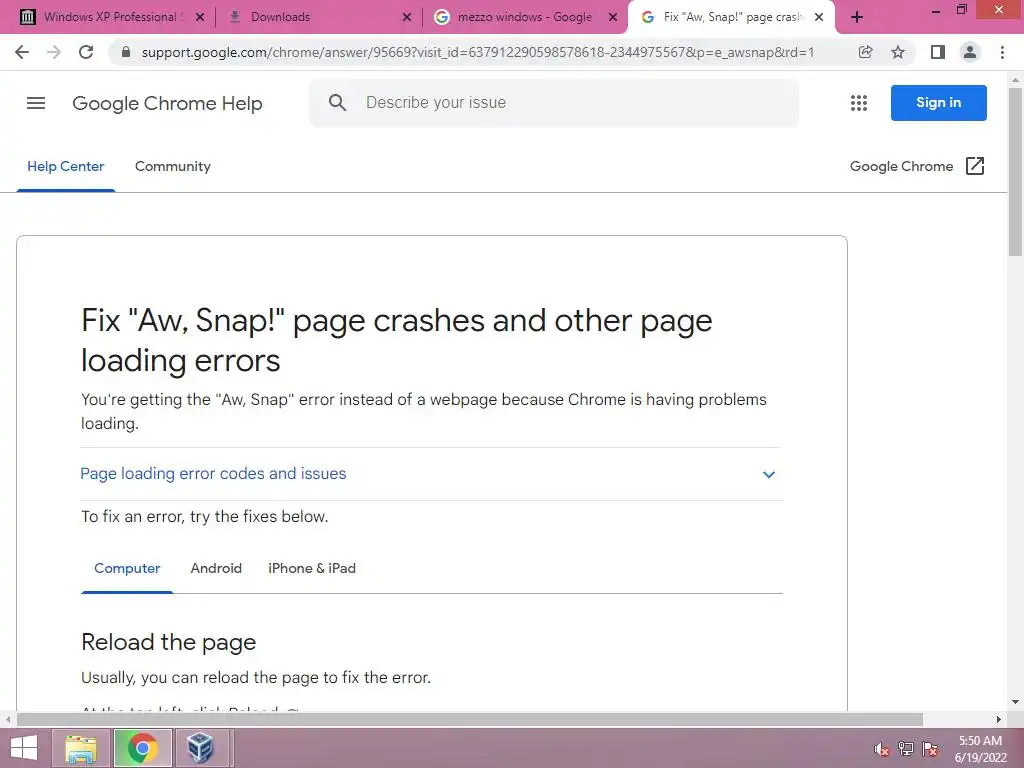Open the hamburger main menu
Screen dimensions: 1024x768
point(36,103)
